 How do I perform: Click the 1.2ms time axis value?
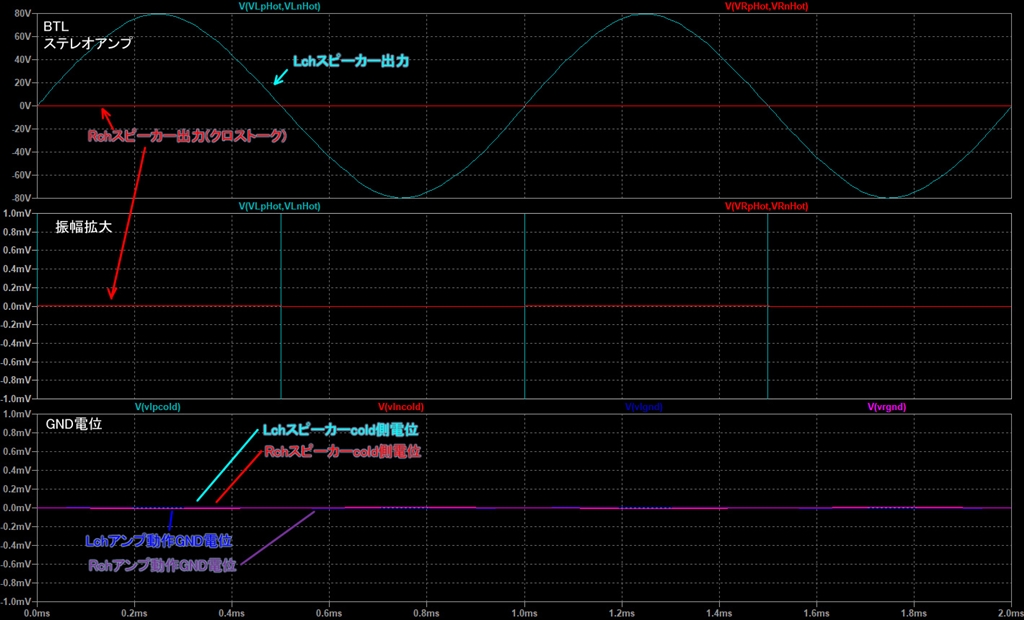(x=621, y=613)
